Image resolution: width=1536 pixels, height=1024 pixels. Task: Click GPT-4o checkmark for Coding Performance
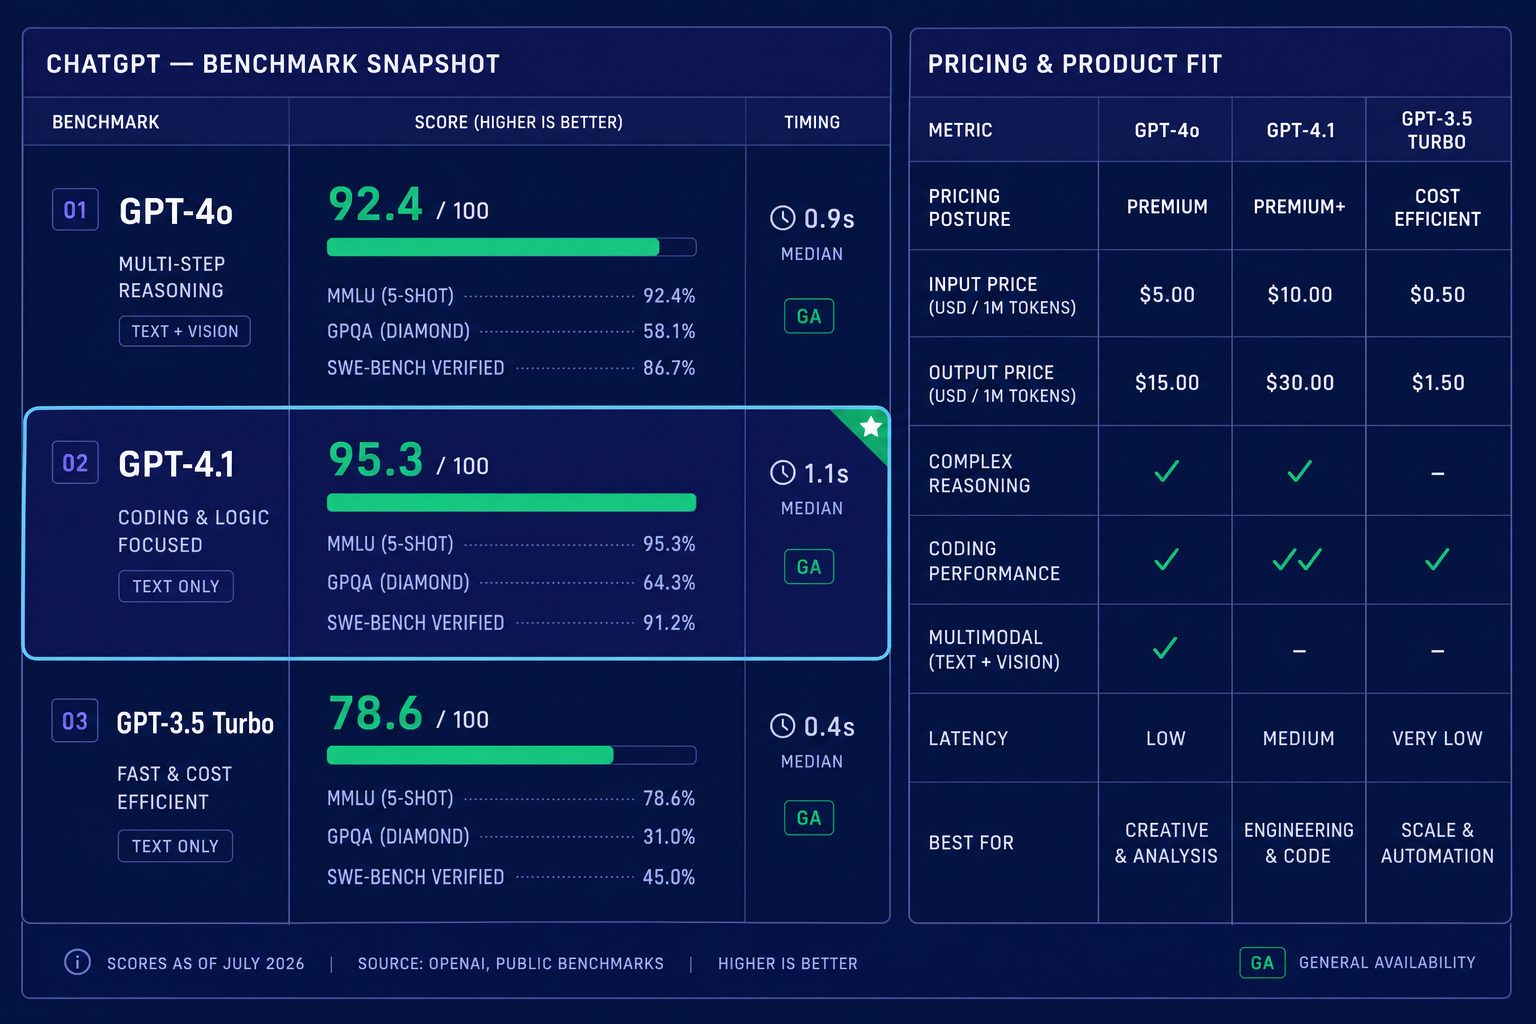tap(1166, 560)
